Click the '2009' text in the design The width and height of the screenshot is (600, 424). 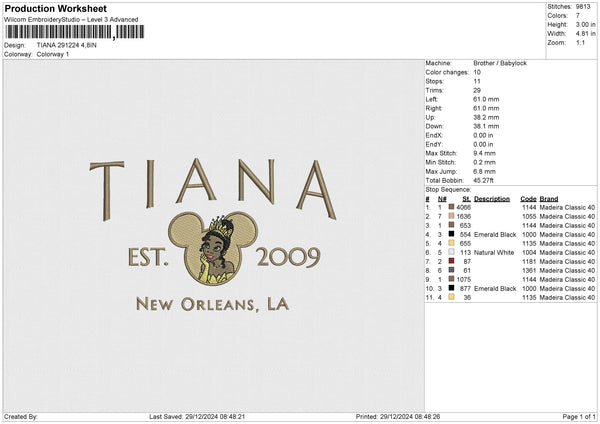click(x=288, y=257)
